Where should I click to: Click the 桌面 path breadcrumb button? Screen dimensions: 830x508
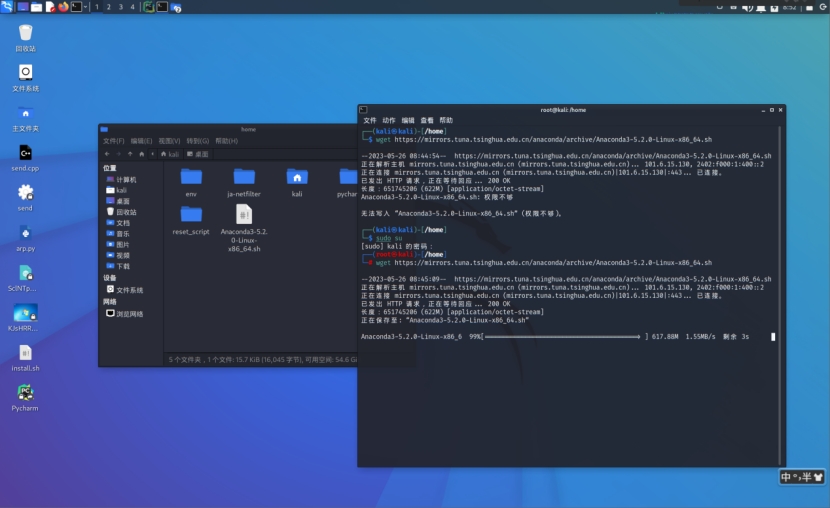(x=197, y=154)
